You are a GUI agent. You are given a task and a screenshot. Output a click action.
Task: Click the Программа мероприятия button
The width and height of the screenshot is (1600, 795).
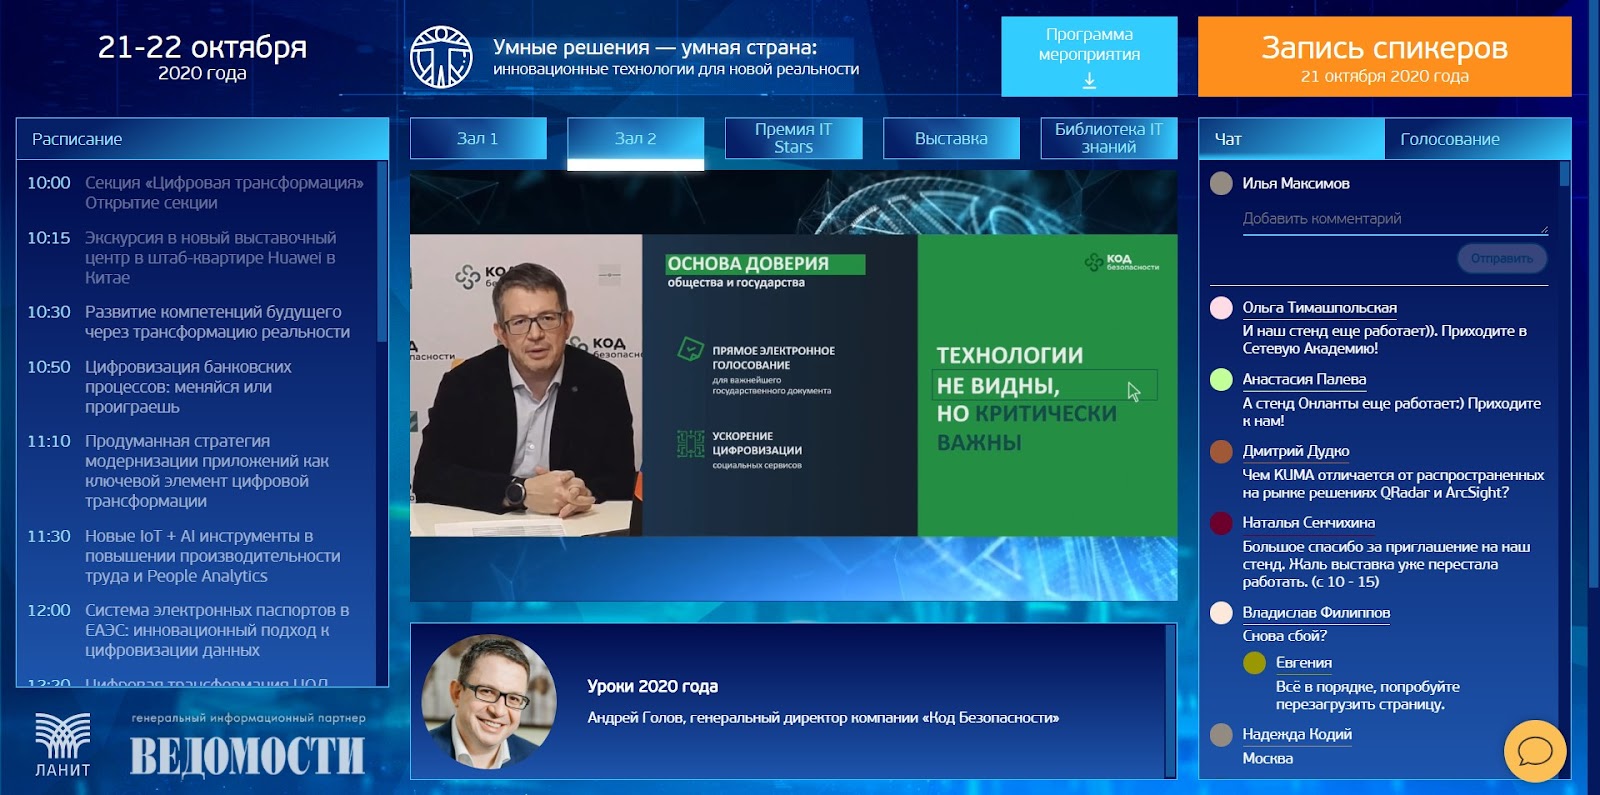click(1089, 56)
